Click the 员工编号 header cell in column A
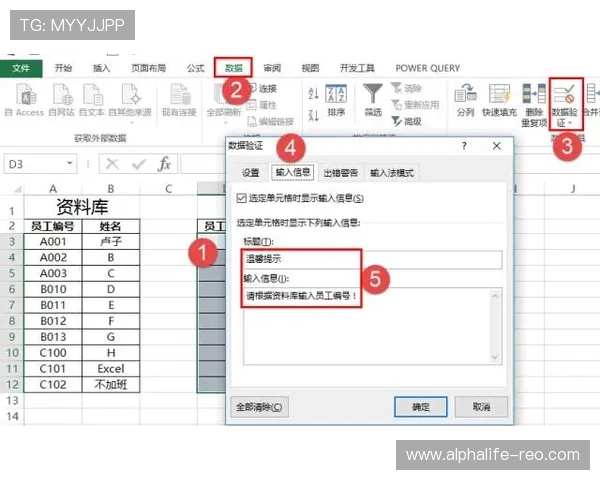 53,226
